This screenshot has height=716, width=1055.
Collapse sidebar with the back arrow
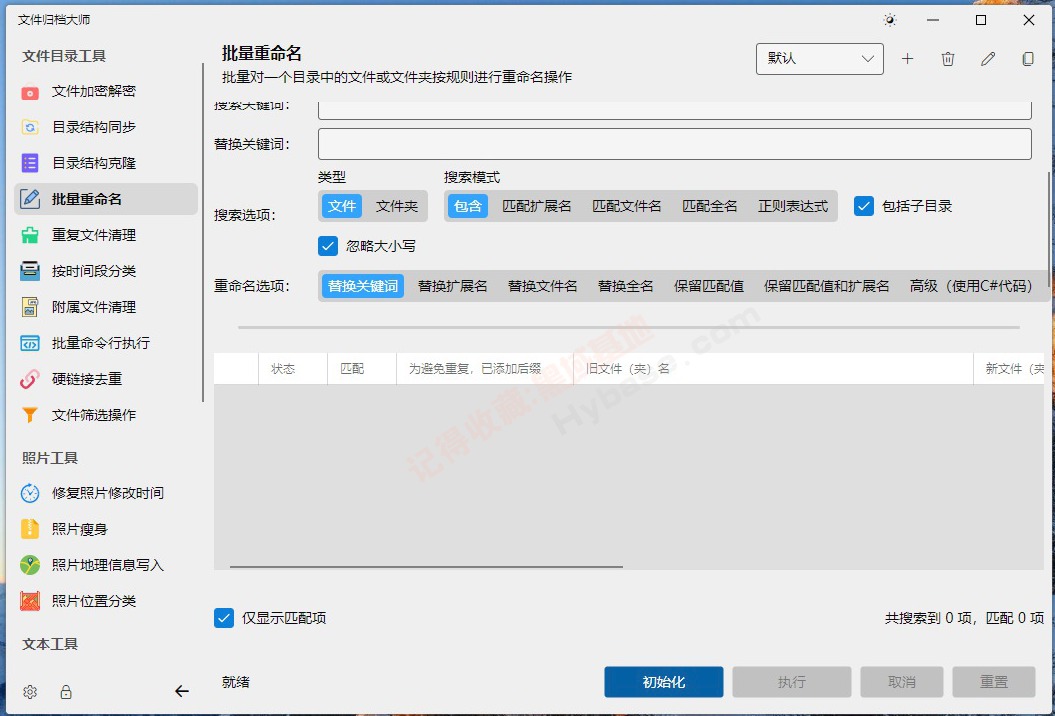181,691
